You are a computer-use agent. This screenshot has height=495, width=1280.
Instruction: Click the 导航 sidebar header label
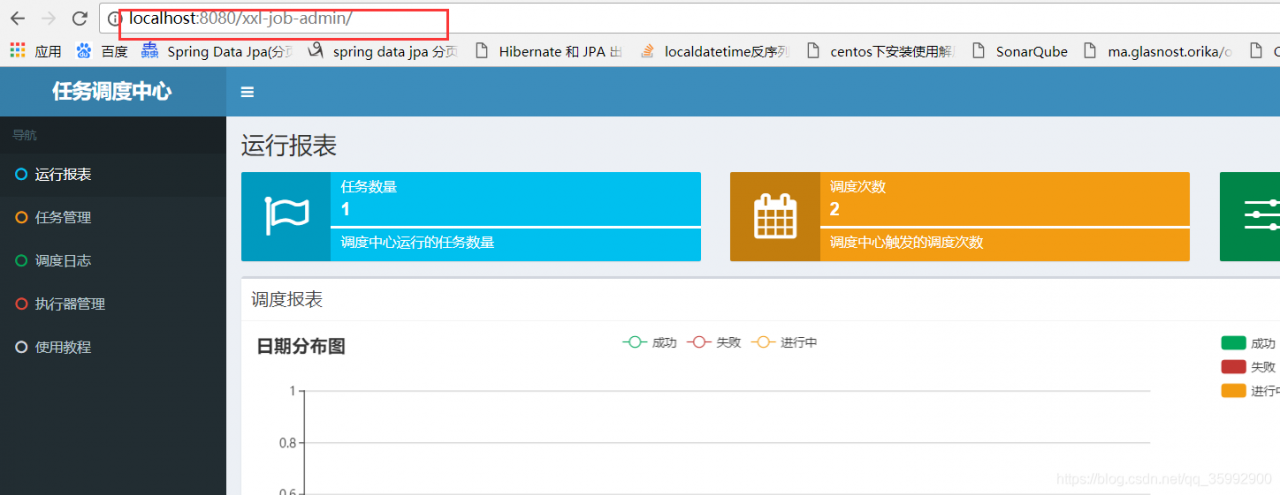click(24, 135)
